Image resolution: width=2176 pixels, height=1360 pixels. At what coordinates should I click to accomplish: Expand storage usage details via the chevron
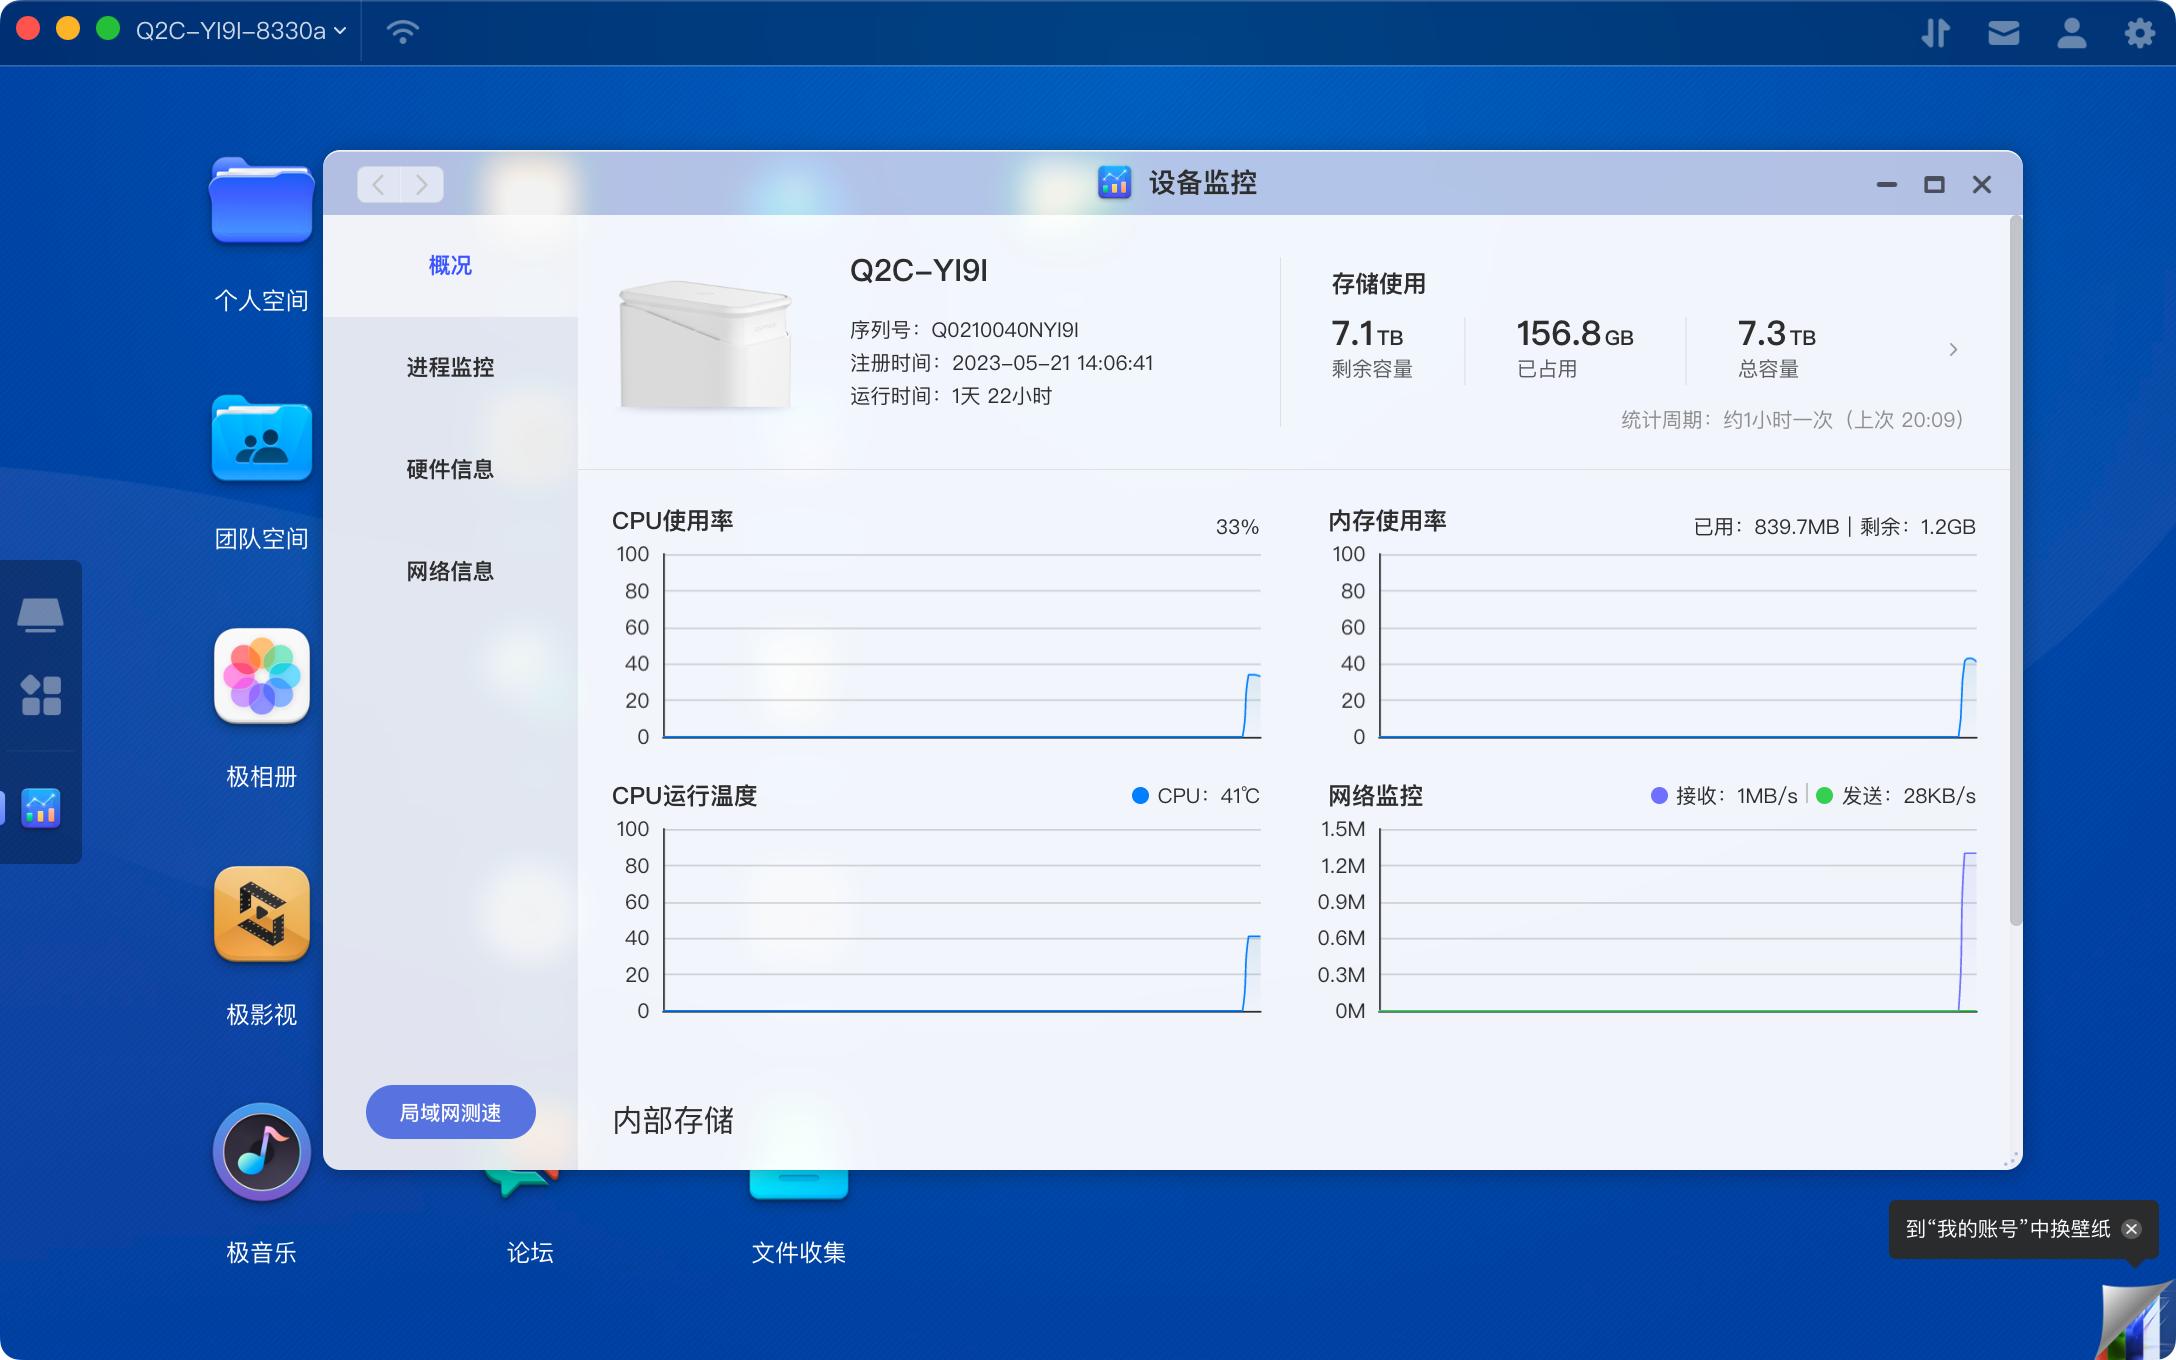[x=1954, y=349]
